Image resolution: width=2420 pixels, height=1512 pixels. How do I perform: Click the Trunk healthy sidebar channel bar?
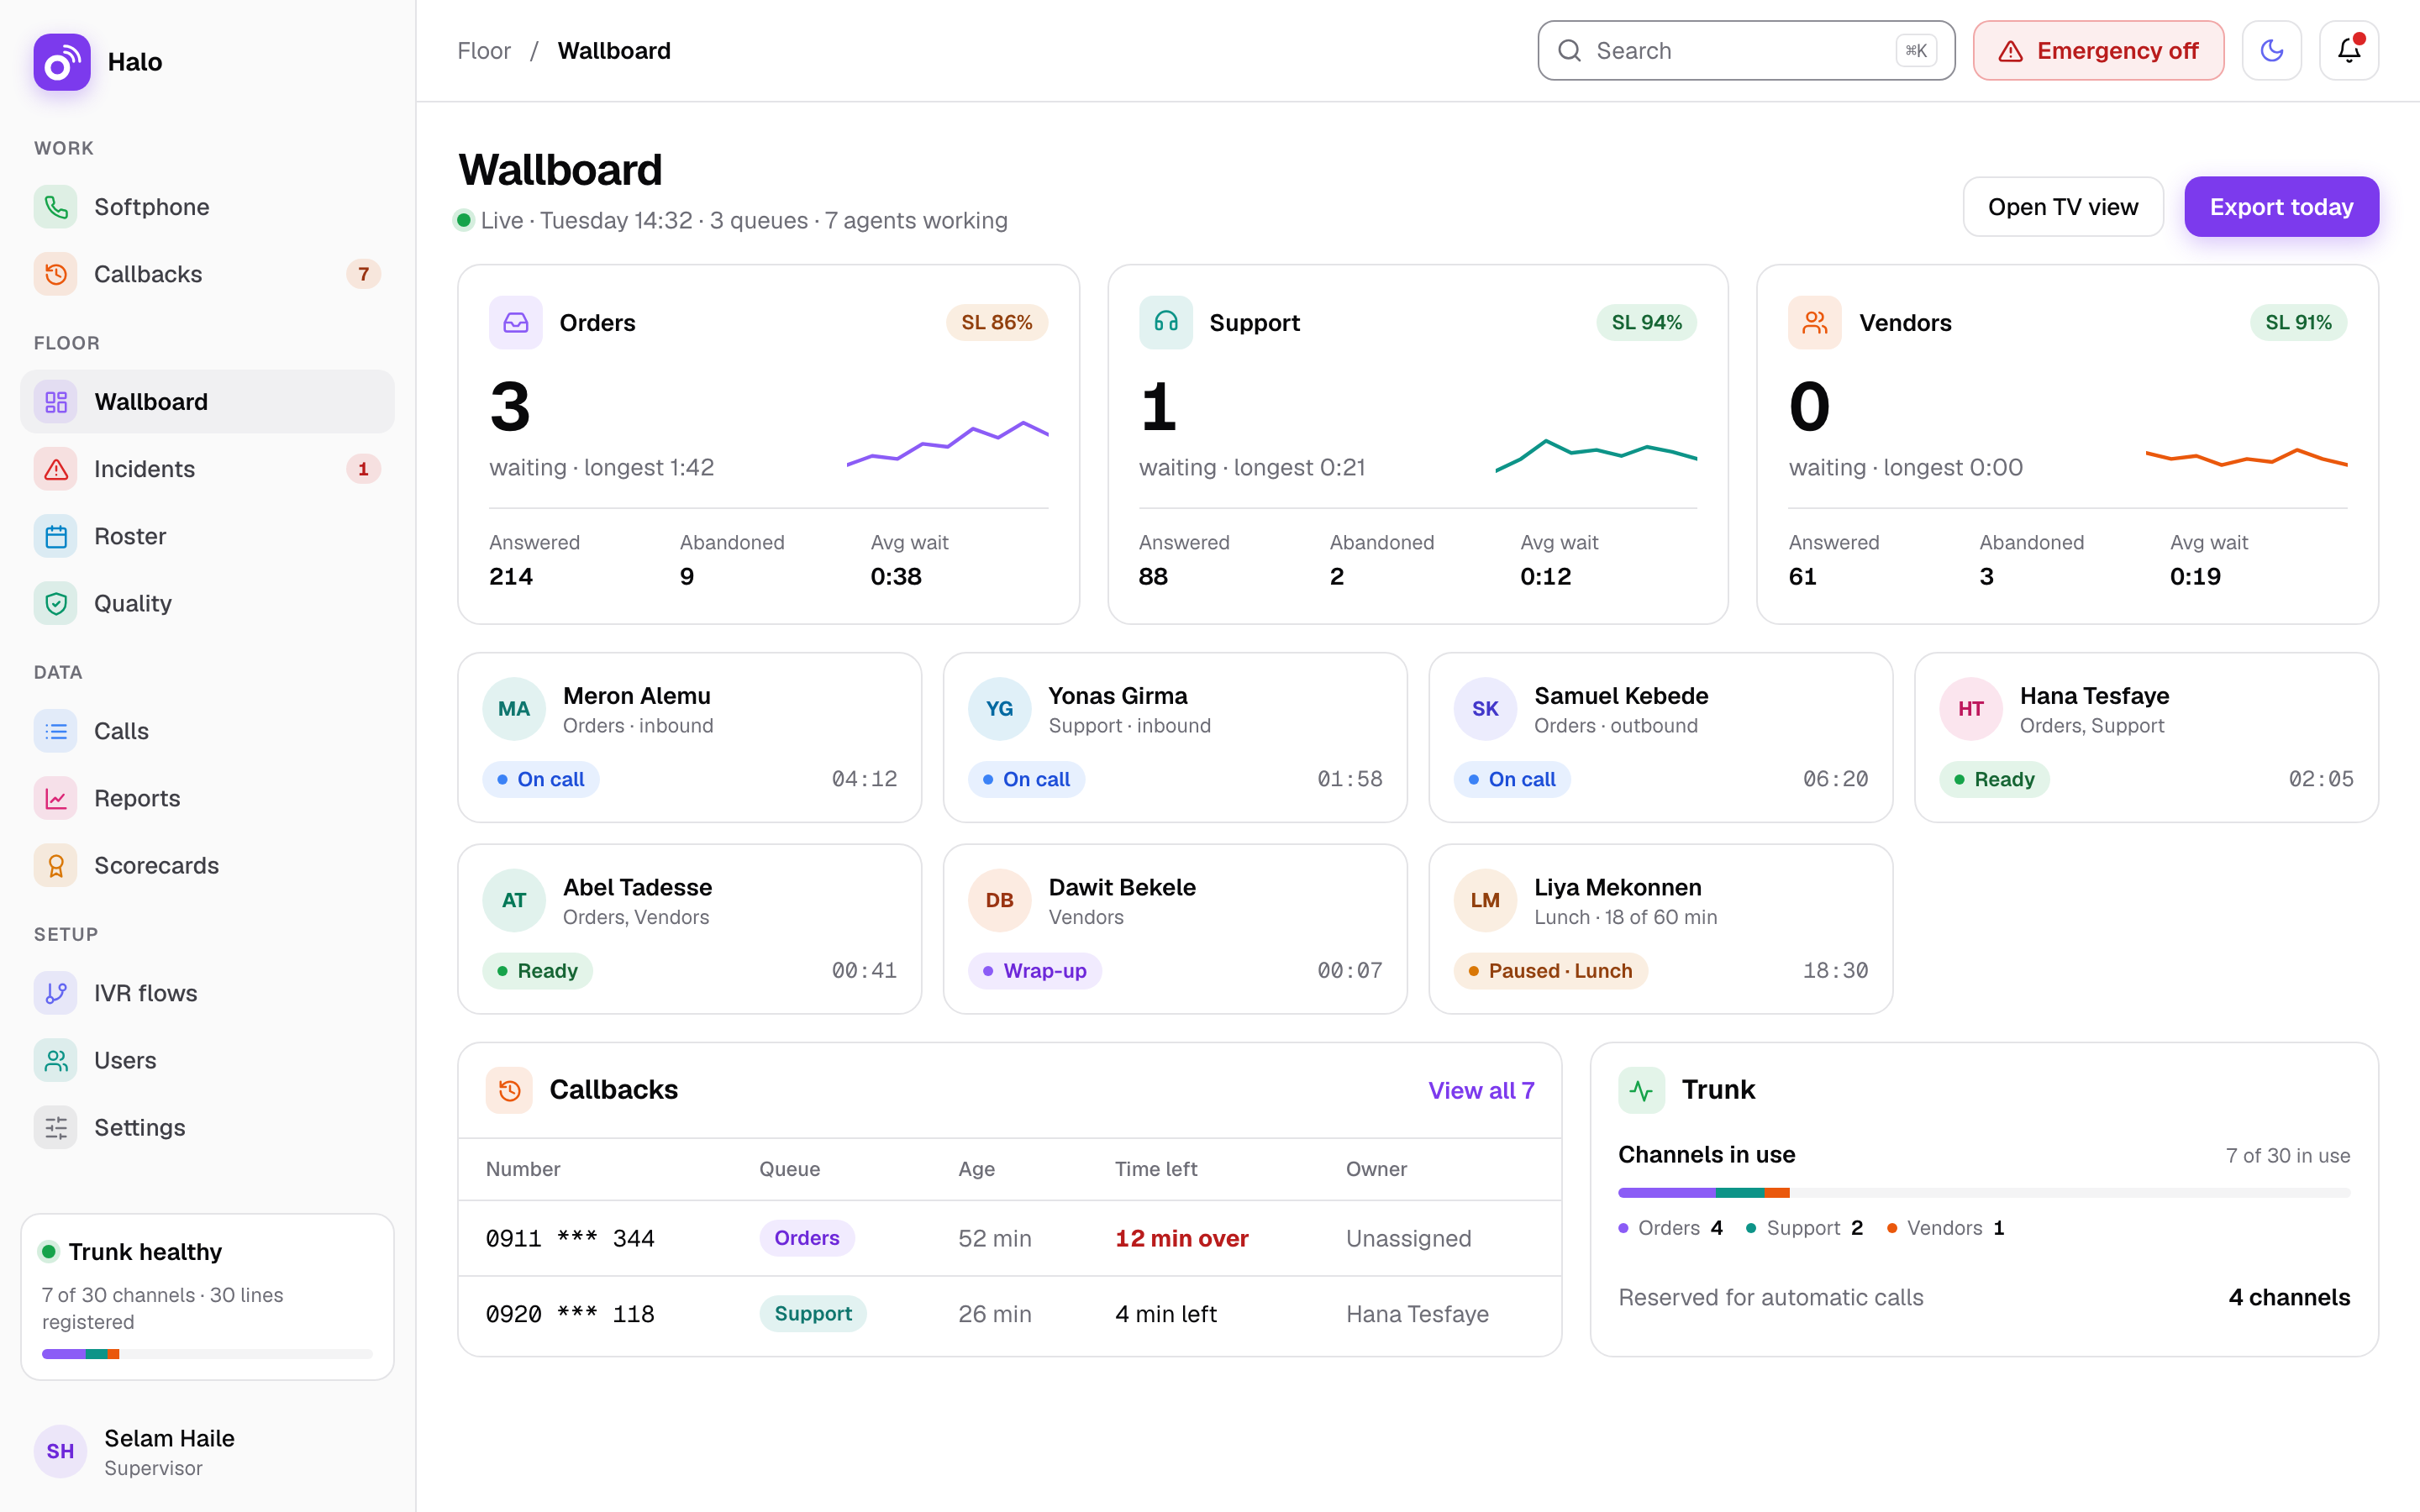point(207,1354)
